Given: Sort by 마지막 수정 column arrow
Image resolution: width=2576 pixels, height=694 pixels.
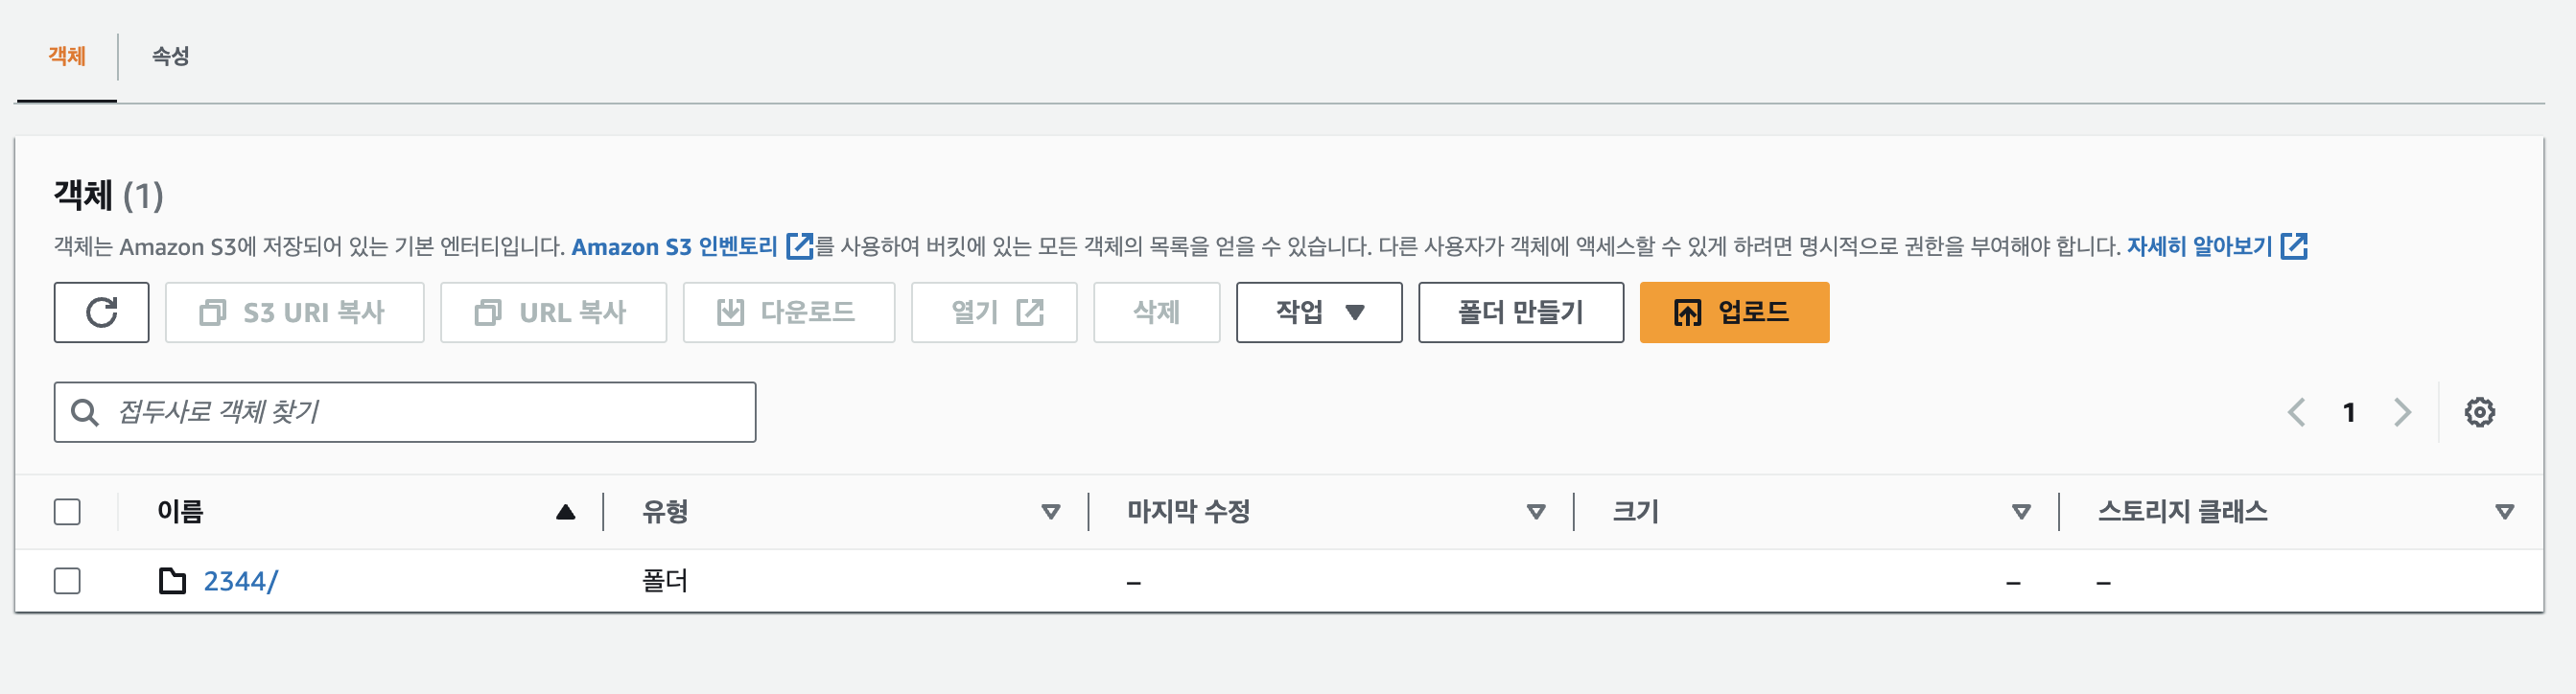Looking at the screenshot, I should [x=1536, y=512].
